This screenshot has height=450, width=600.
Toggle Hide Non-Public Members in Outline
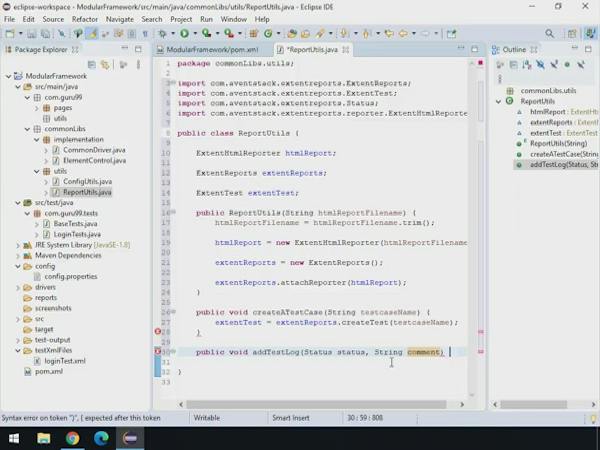(567, 65)
